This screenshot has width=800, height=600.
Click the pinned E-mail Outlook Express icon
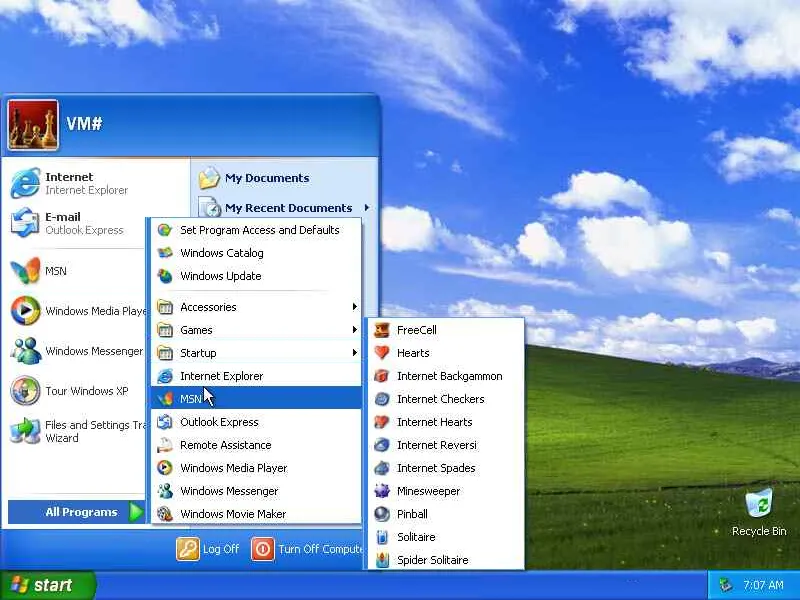[25, 223]
